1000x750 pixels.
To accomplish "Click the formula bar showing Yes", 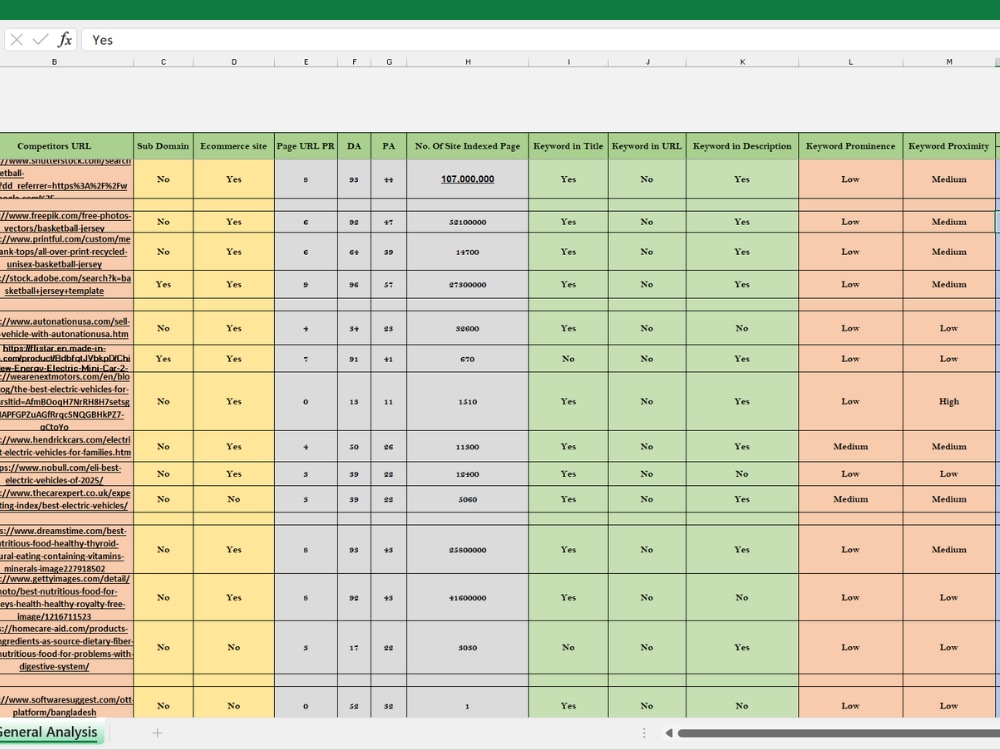I will tap(541, 40).
